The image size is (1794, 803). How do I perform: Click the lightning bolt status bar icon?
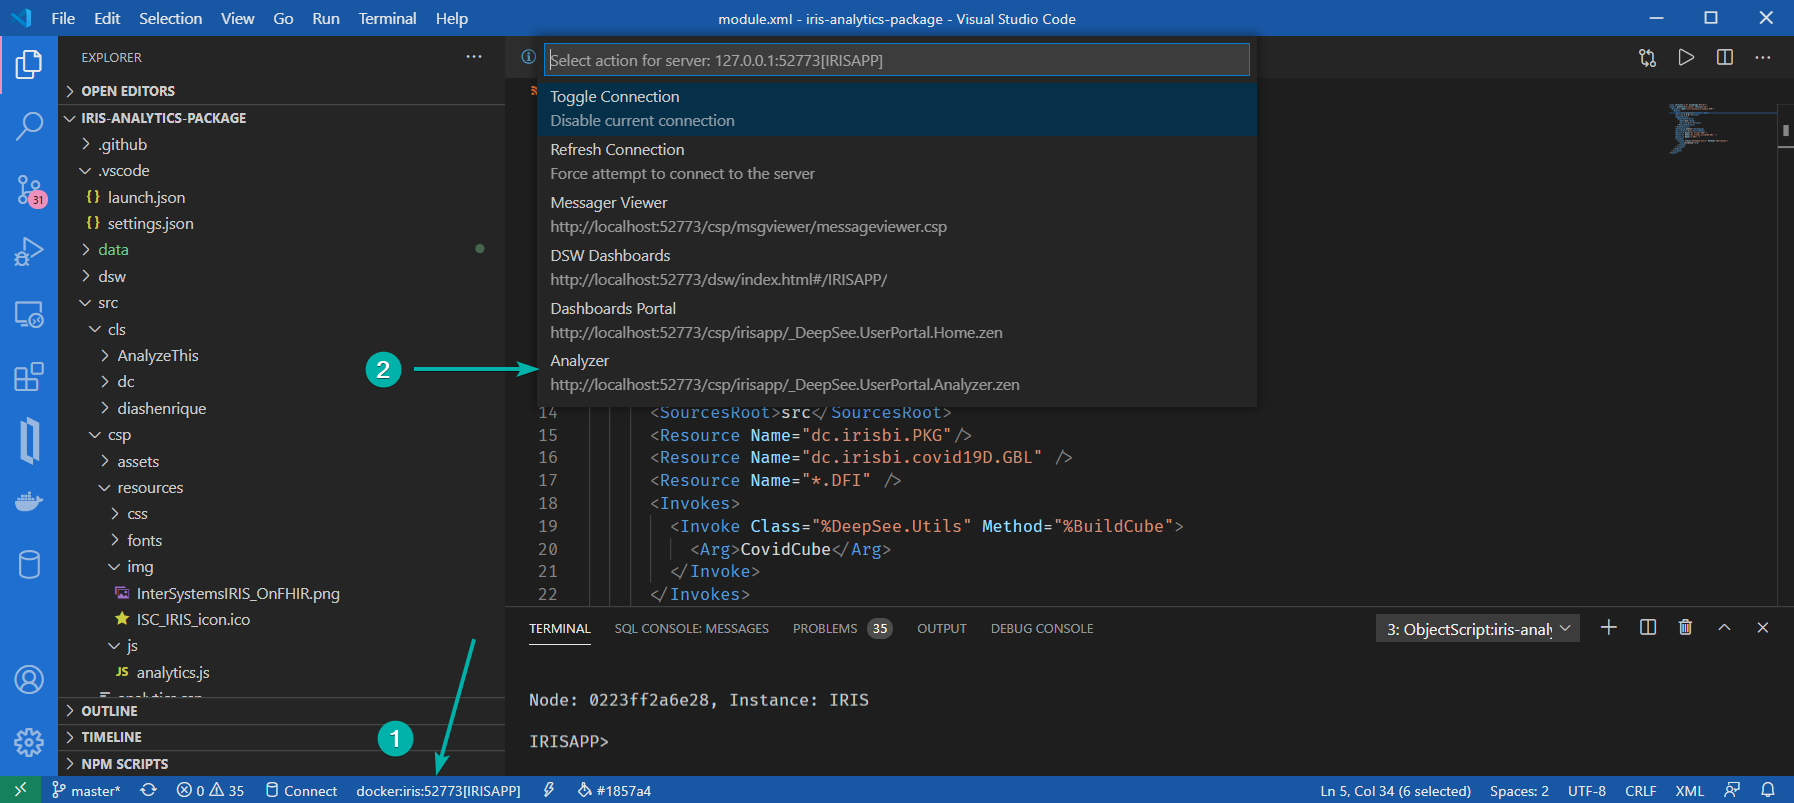pos(549,790)
